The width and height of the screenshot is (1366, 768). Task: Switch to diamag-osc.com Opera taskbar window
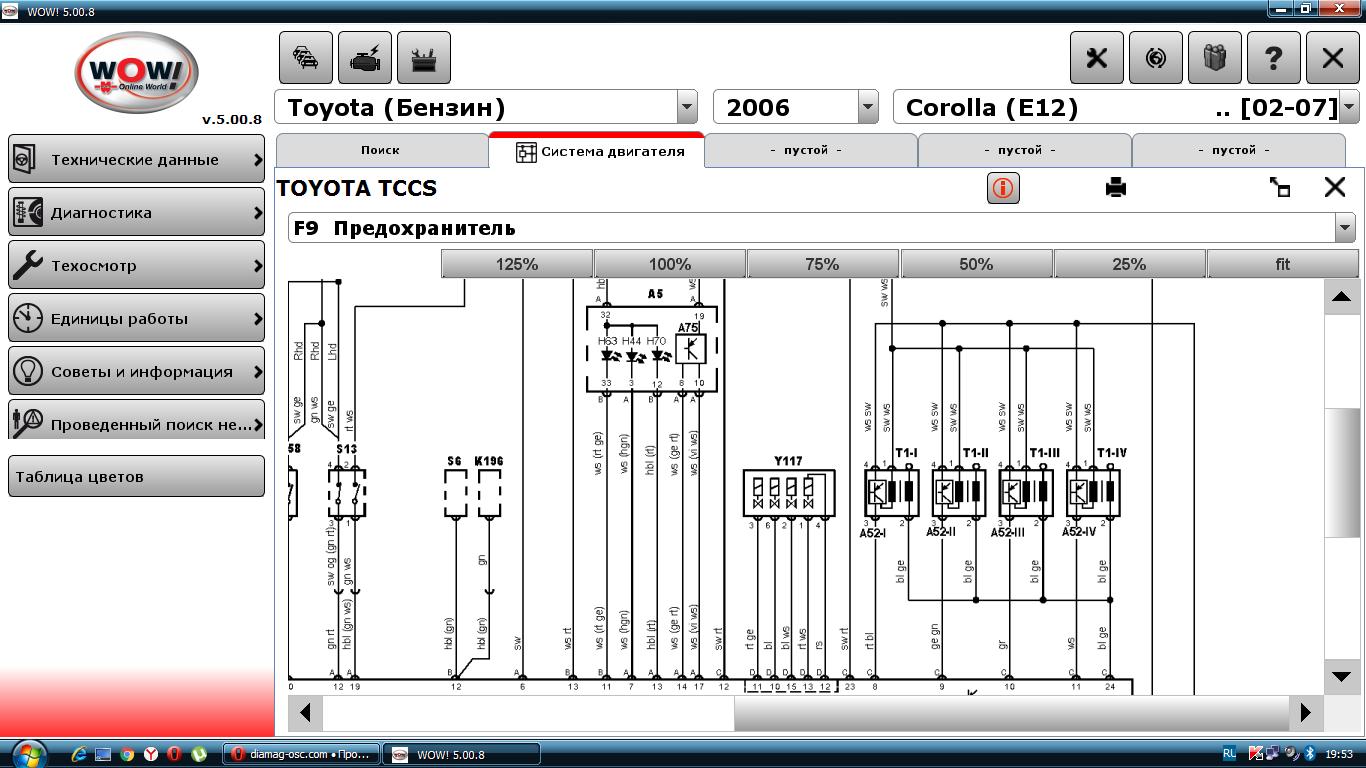(300, 754)
